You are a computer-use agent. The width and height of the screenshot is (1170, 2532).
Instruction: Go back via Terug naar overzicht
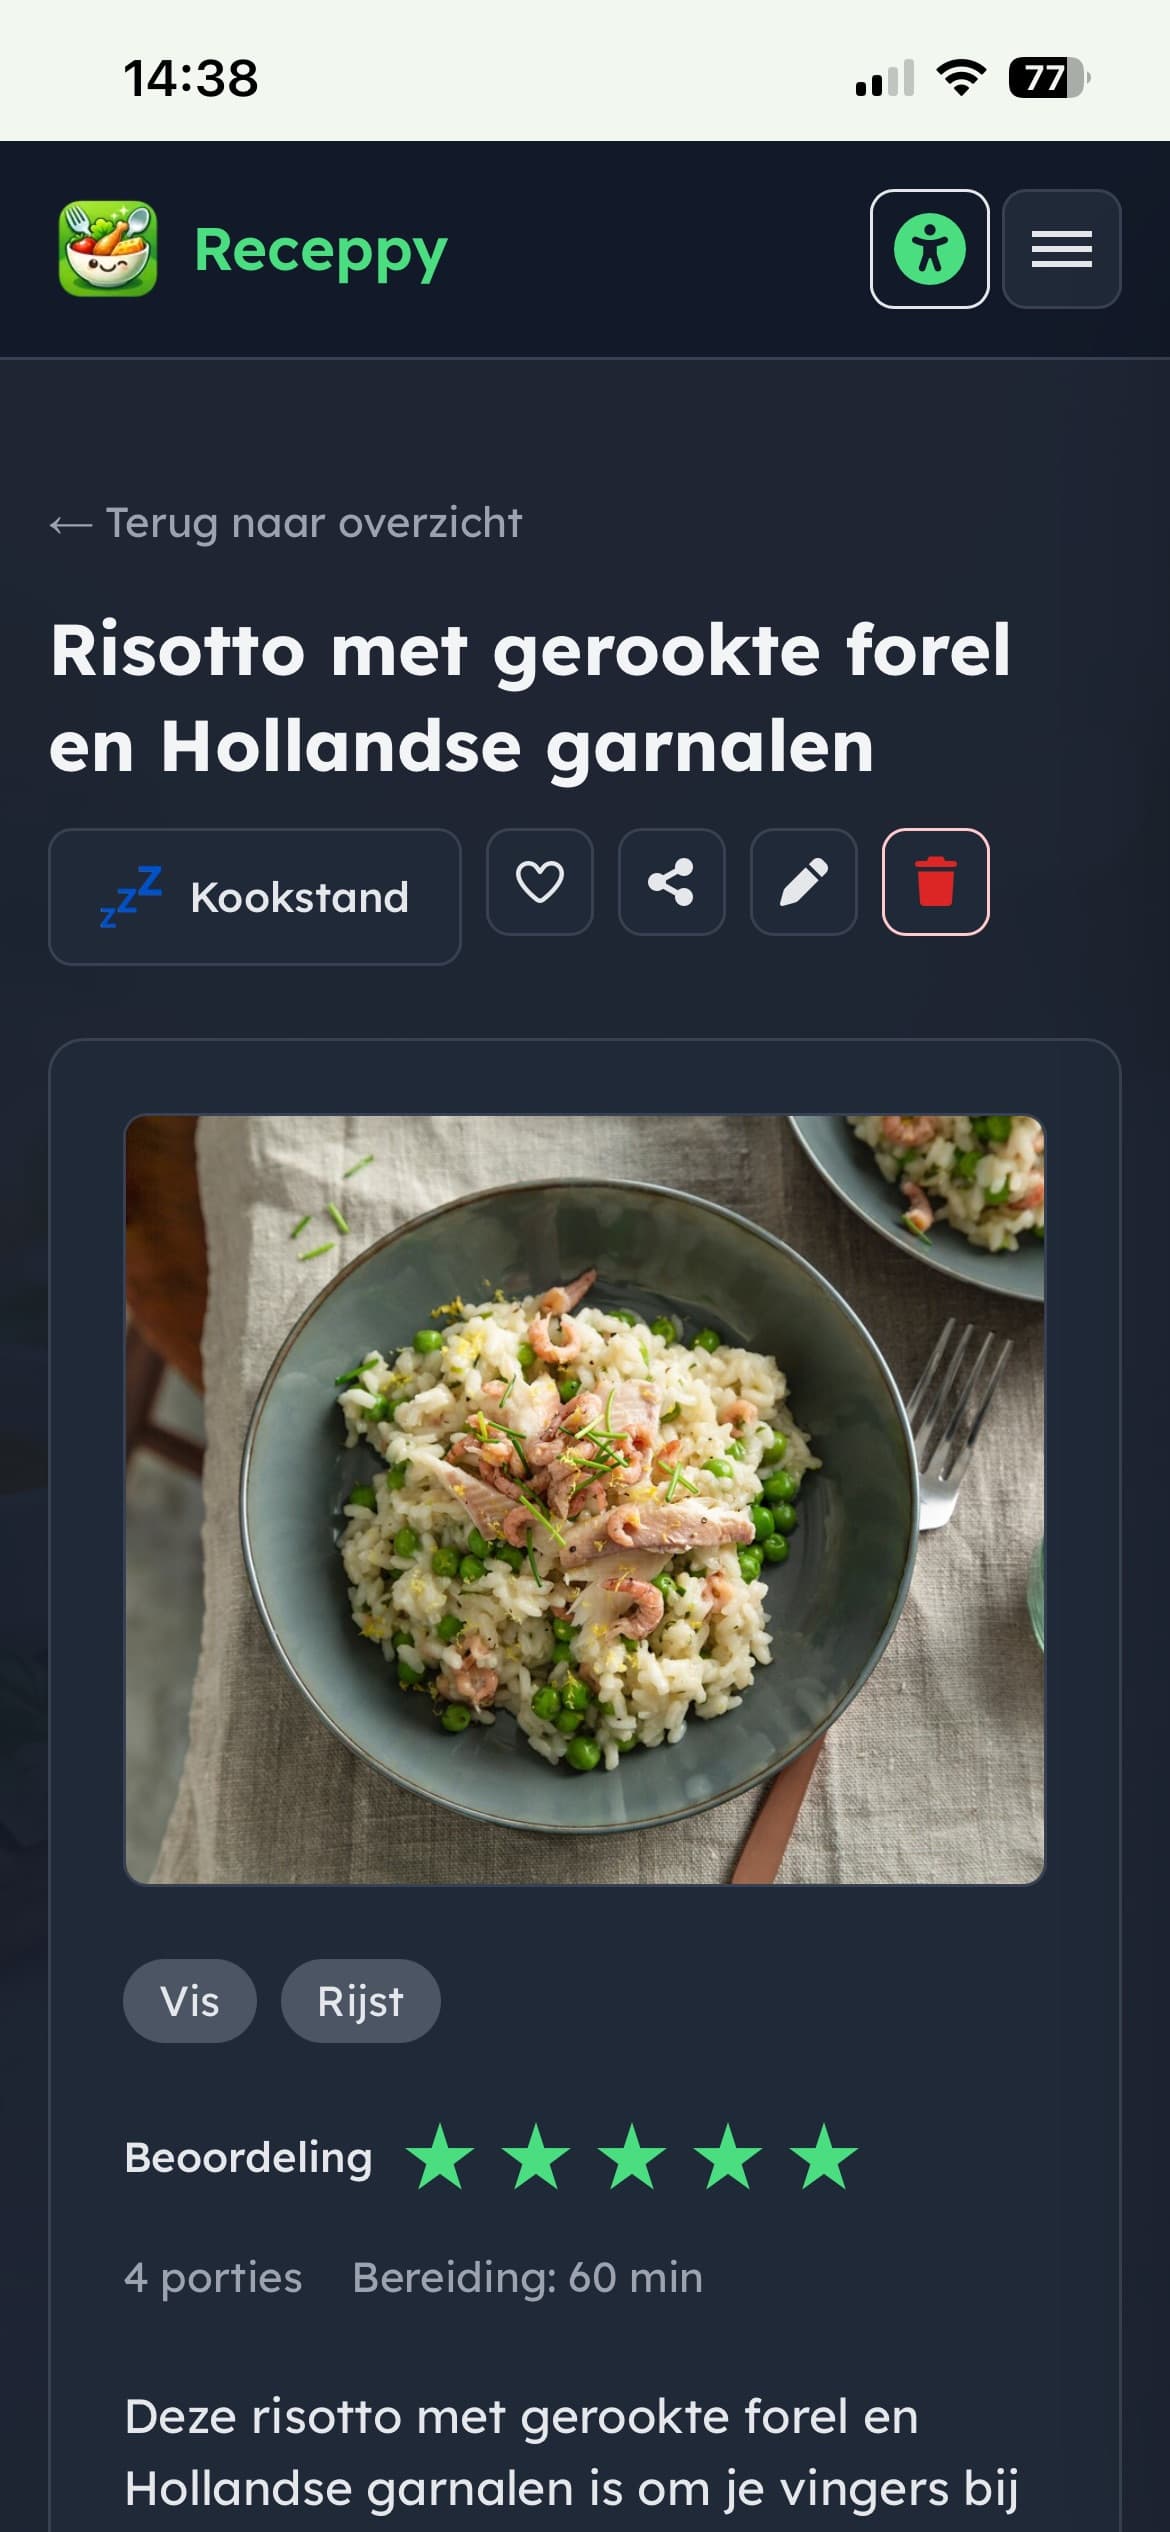(x=286, y=523)
